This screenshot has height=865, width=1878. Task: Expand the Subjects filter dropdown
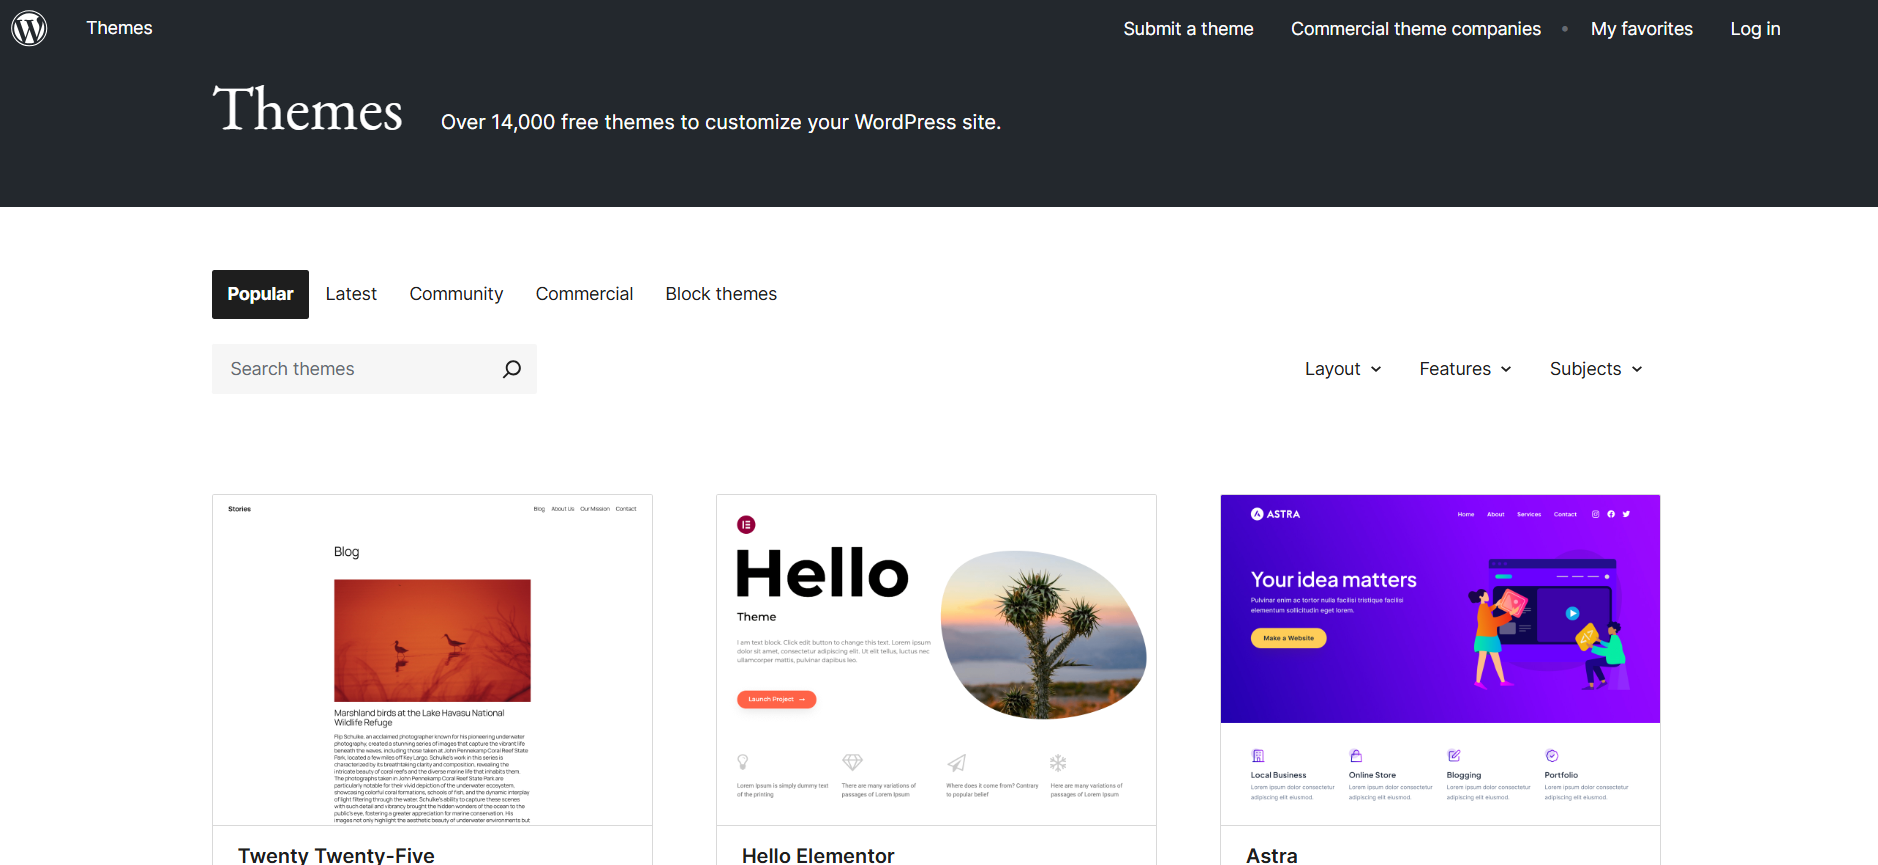coord(1596,369)
